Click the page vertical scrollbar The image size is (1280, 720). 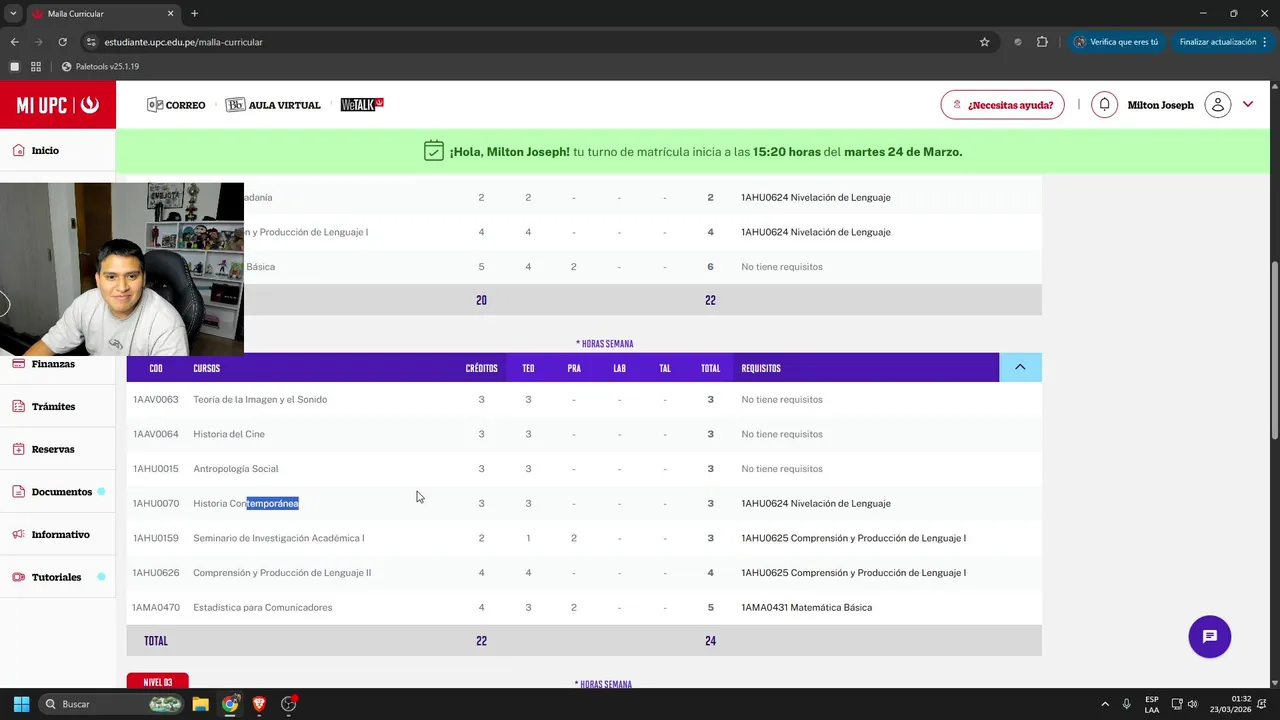[x=1274, y=350]
